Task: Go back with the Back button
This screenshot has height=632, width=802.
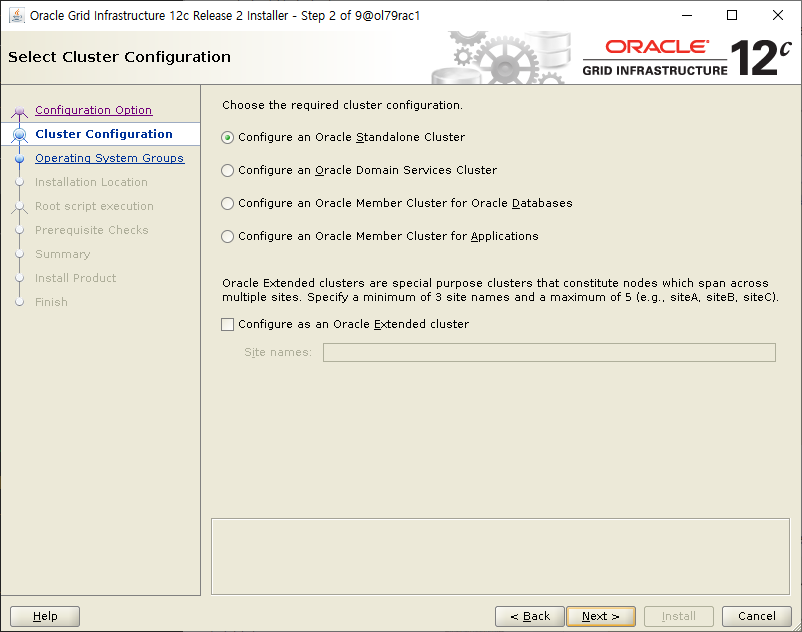Action: pos(530,616)
